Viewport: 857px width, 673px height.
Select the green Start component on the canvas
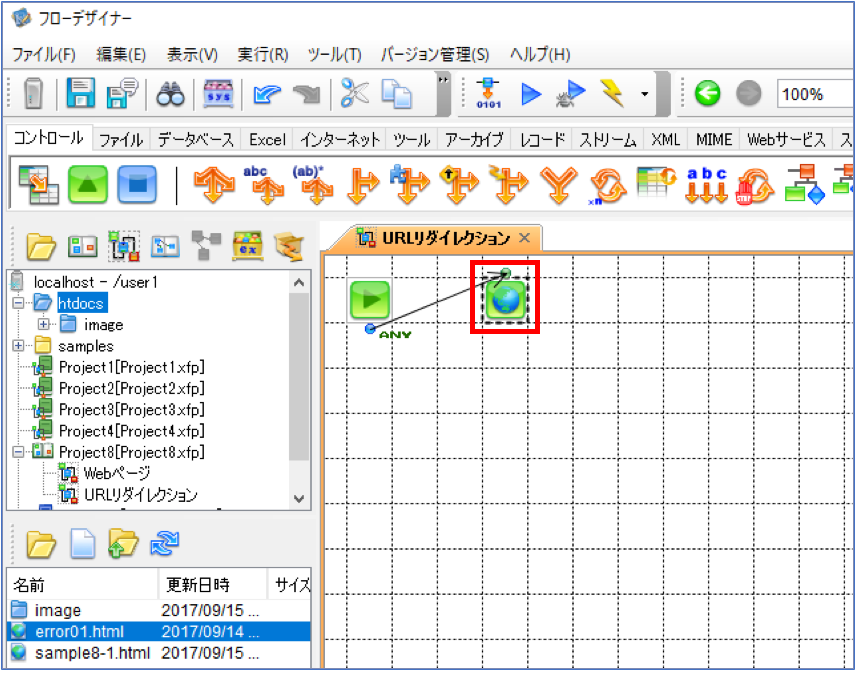point(369,300)
